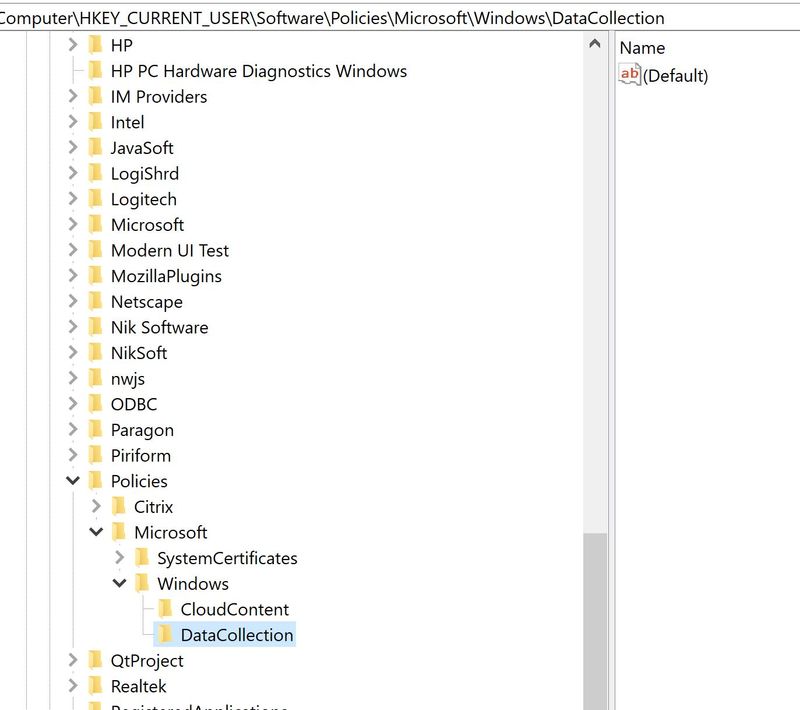Select the Nik Software key label

(x=159, y=327)
